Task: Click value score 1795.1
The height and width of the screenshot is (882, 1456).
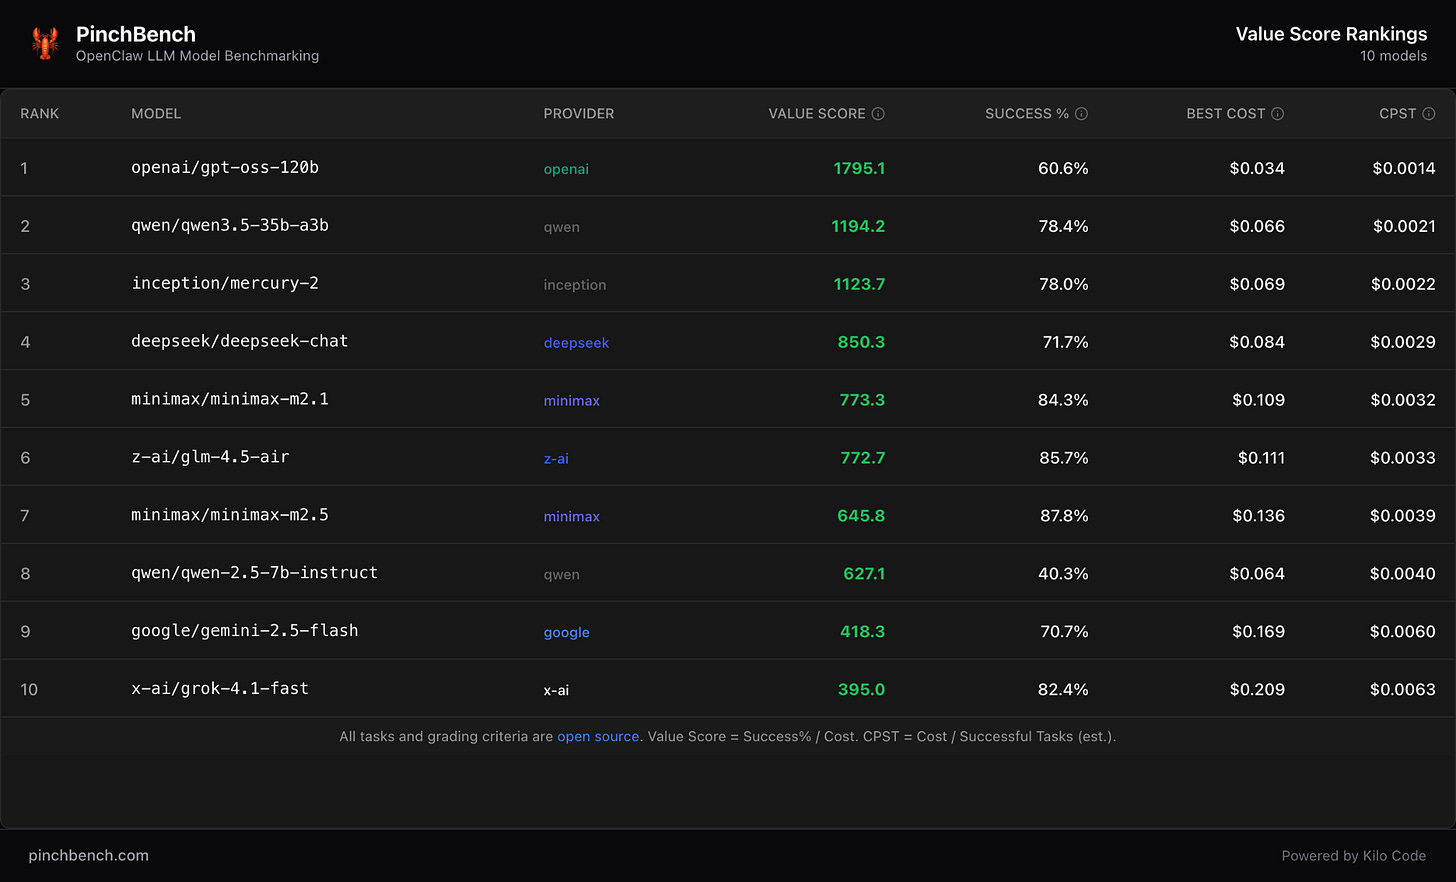Action: [859, 169]
